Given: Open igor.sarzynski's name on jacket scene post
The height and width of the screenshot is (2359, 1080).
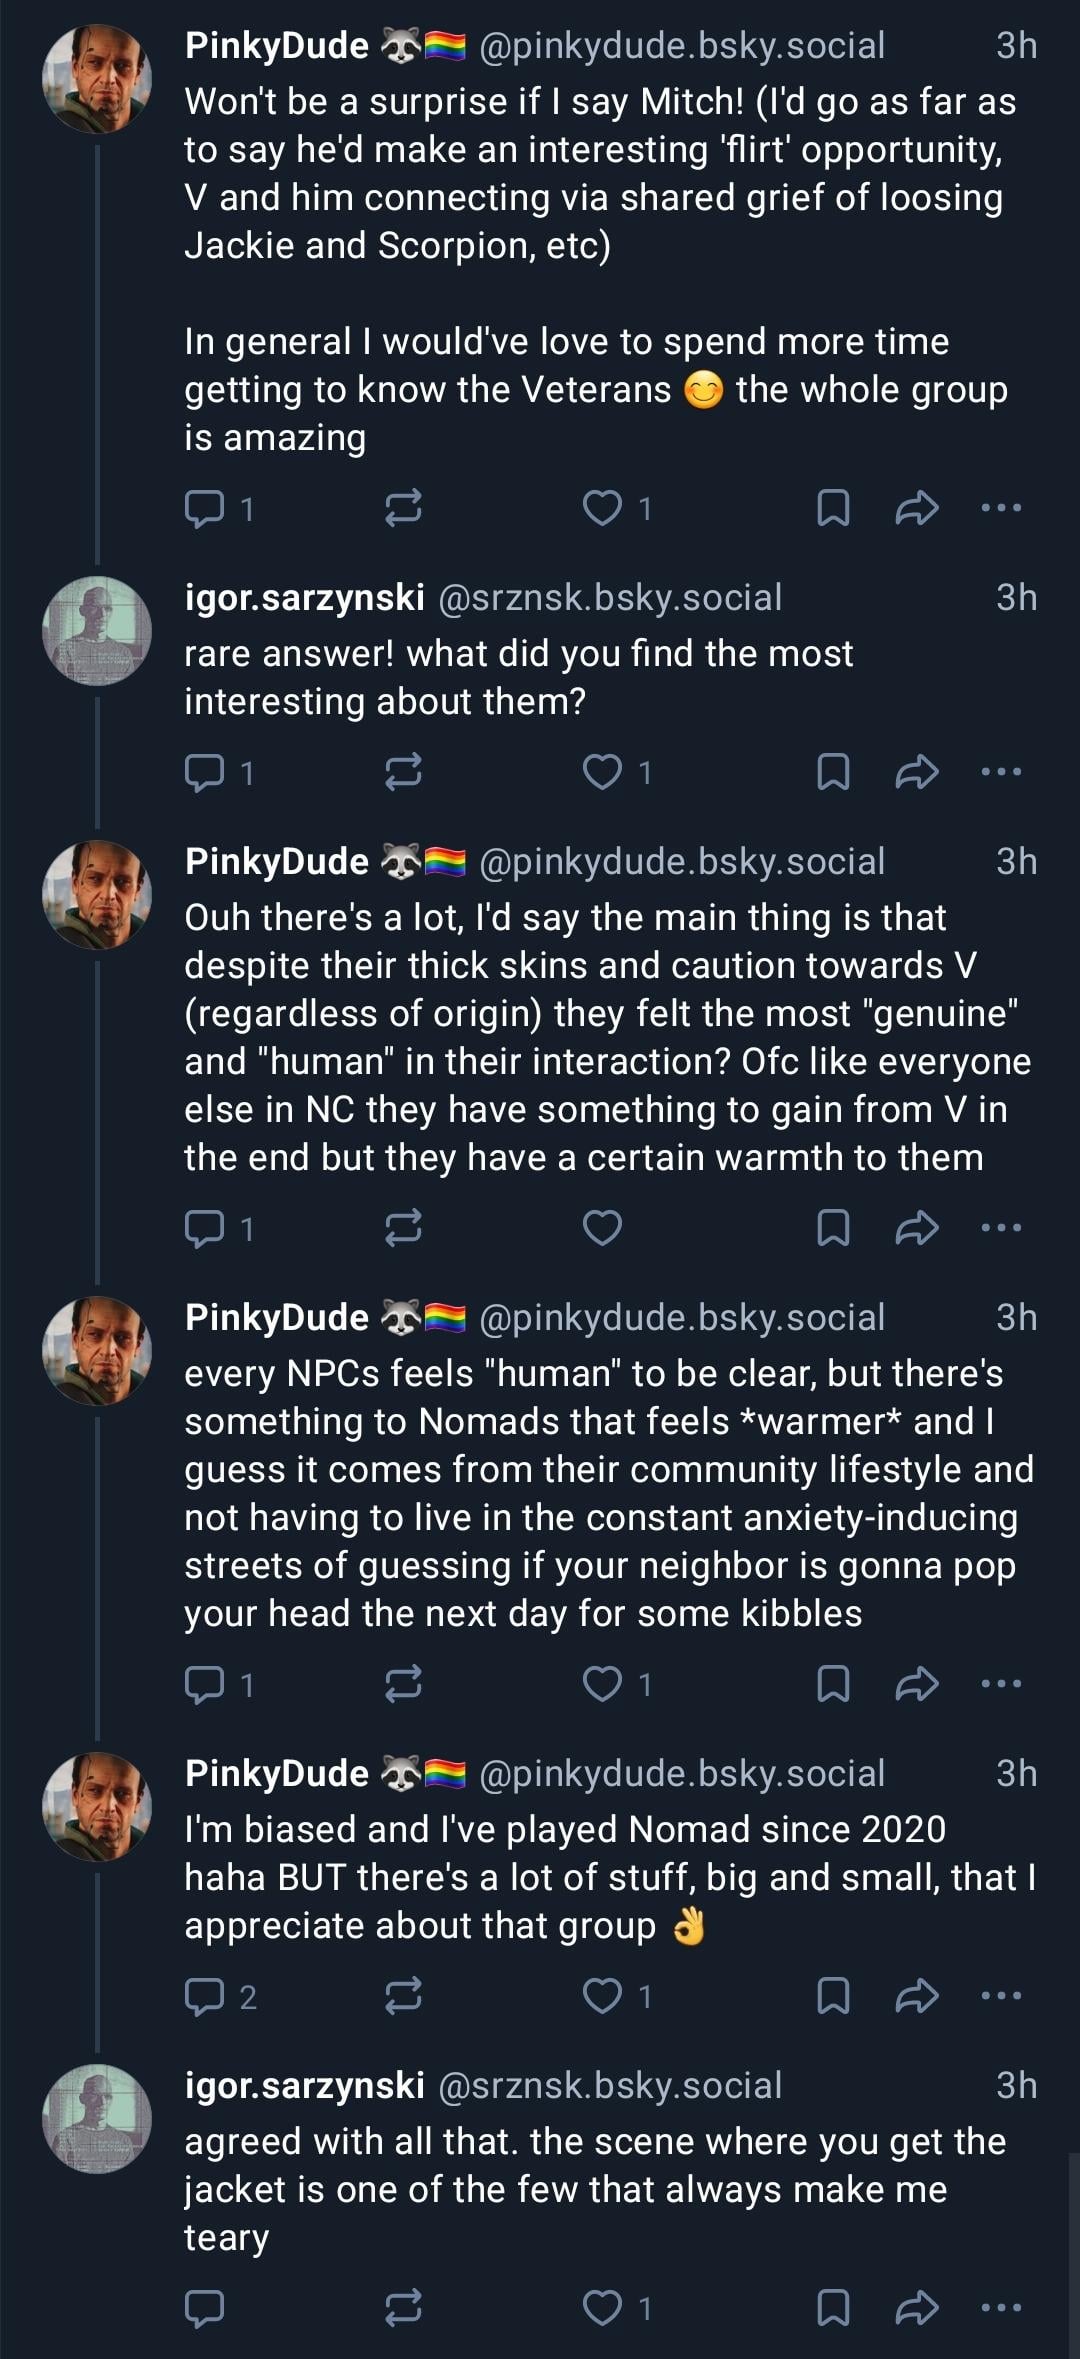Looking at the screenshot, I should pyautogui.click(x=305, y=2086).
